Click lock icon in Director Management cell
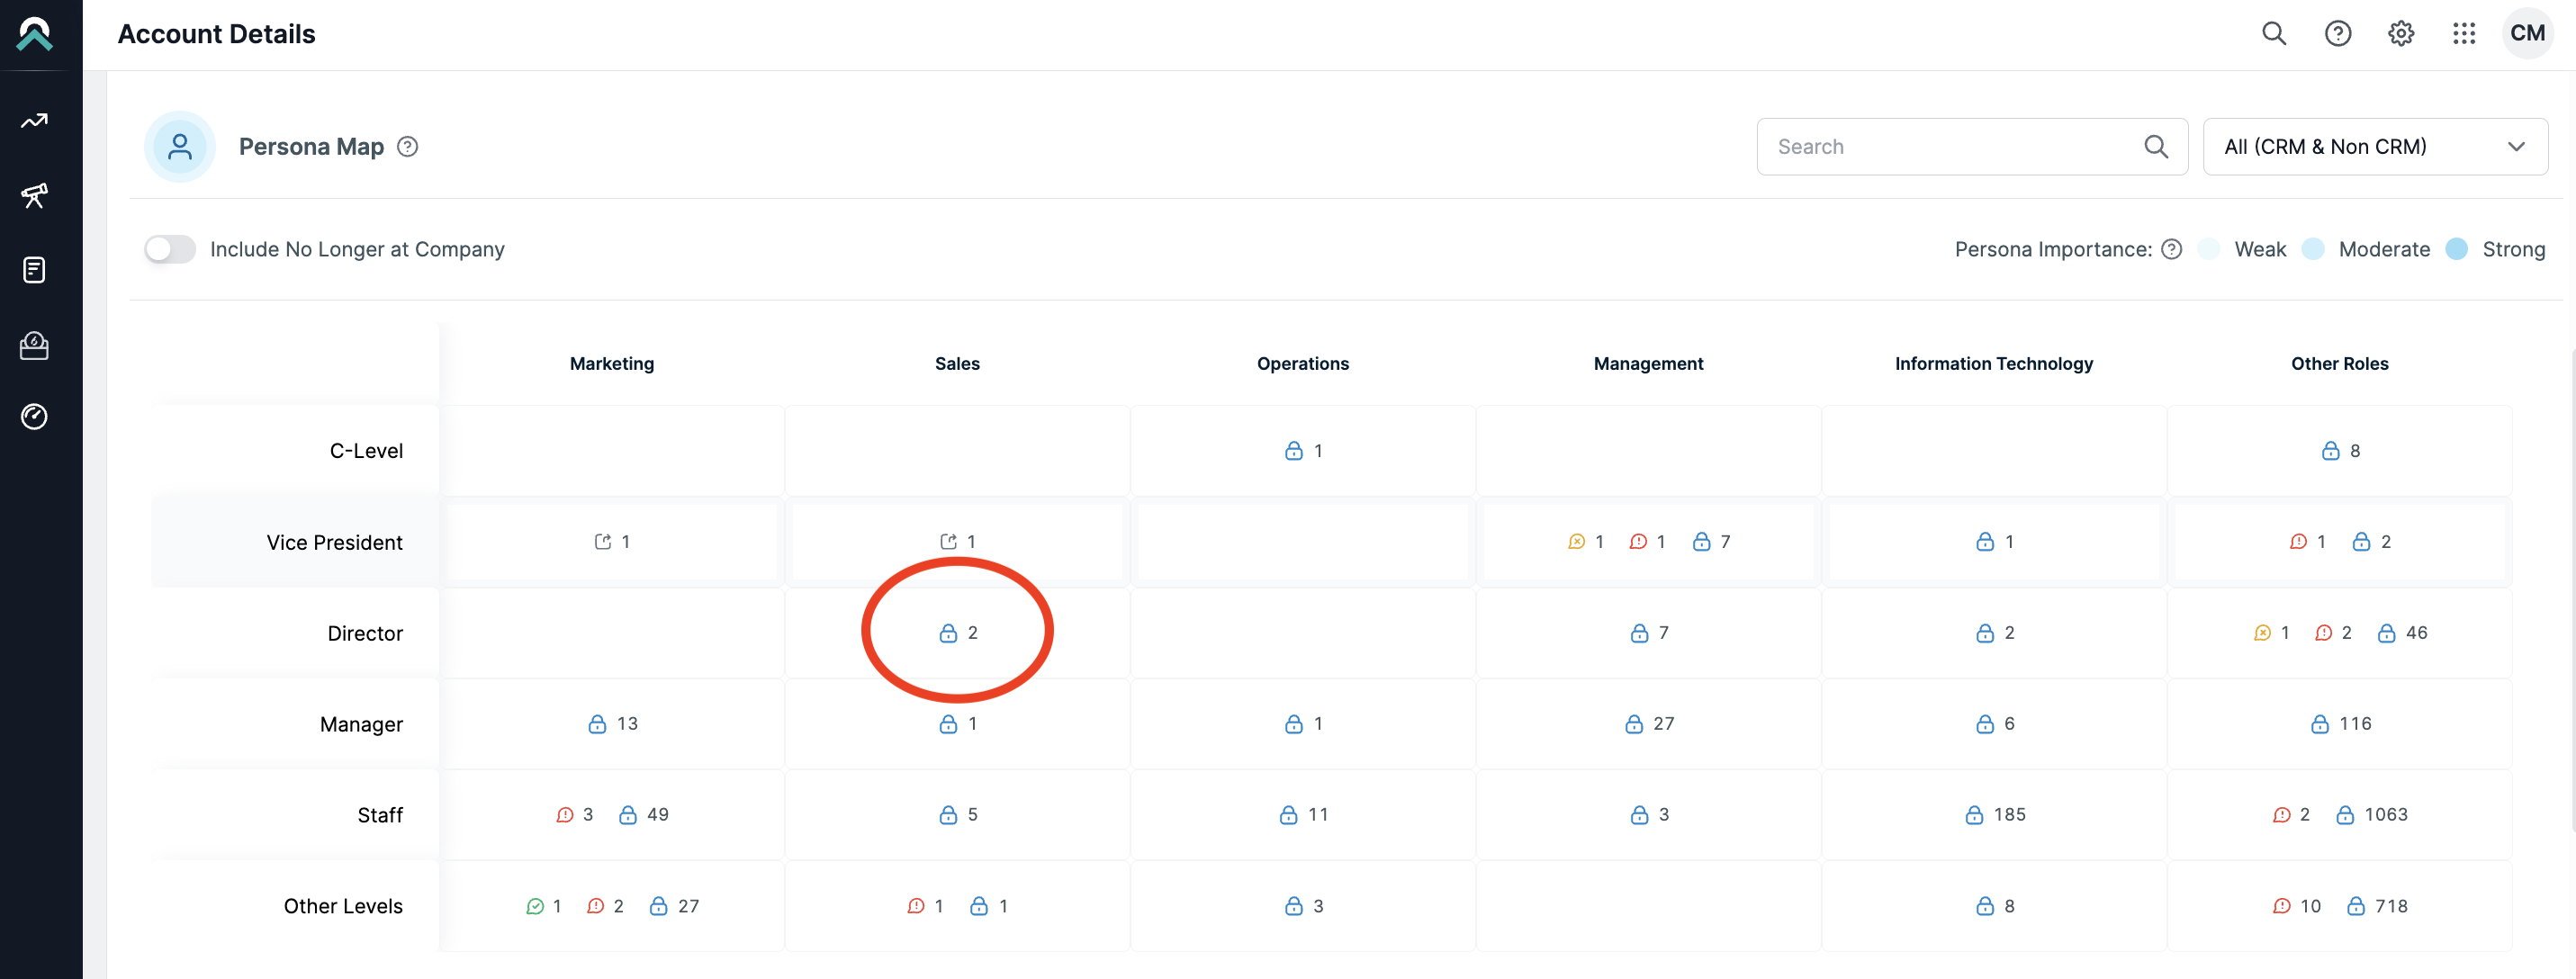The image size is (2576, 979). point(1640,634)
